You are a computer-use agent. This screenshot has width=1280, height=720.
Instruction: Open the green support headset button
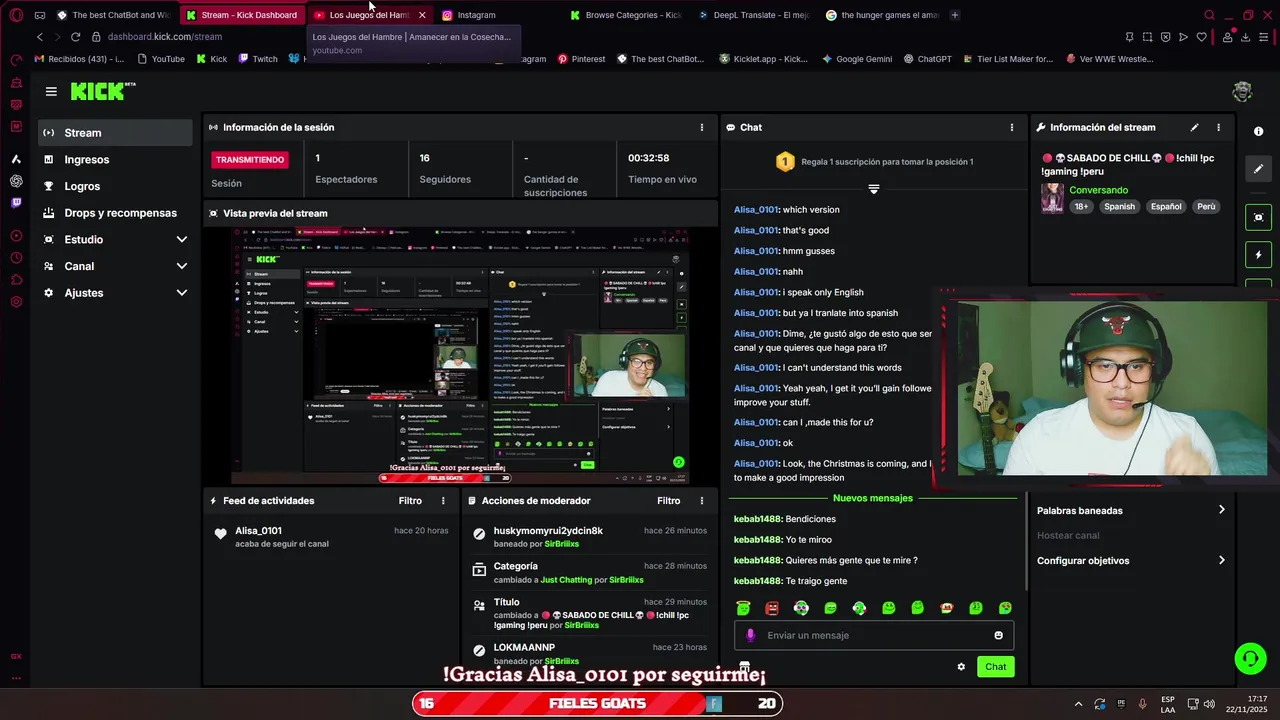point(1250,657)
